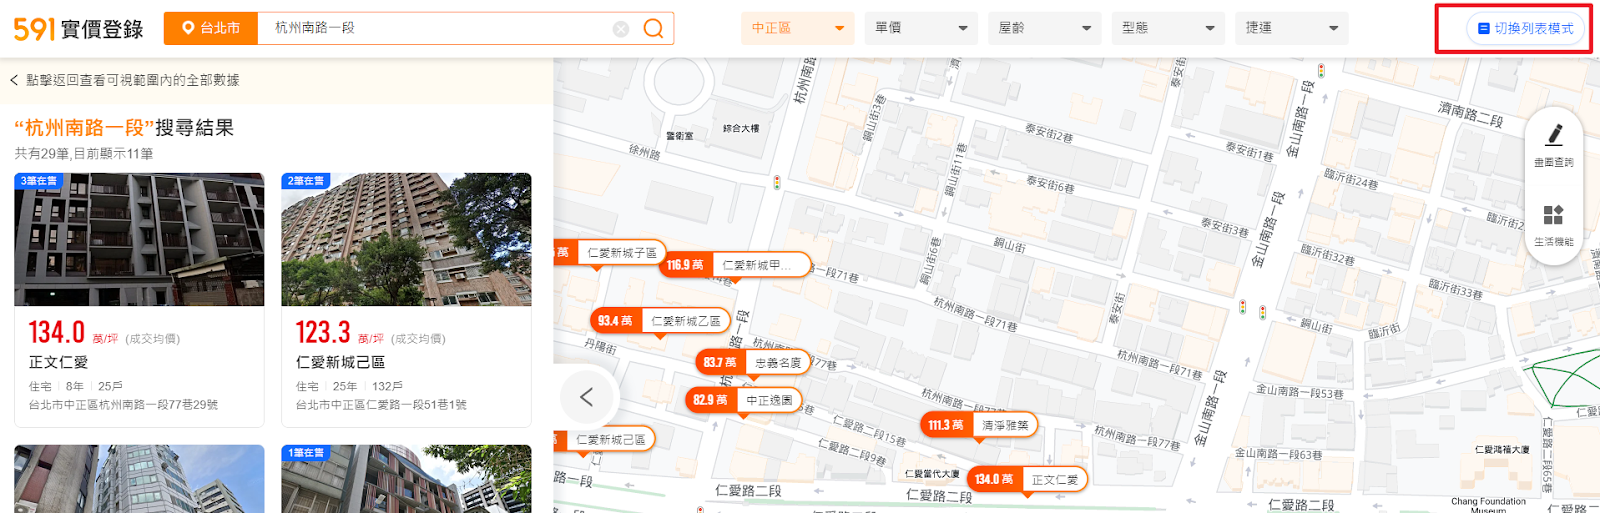Click the 123.3 萬/坪 price on 仁愛新城己區 card
Viewport: 1600px width, 513px height.
point(340,333)
